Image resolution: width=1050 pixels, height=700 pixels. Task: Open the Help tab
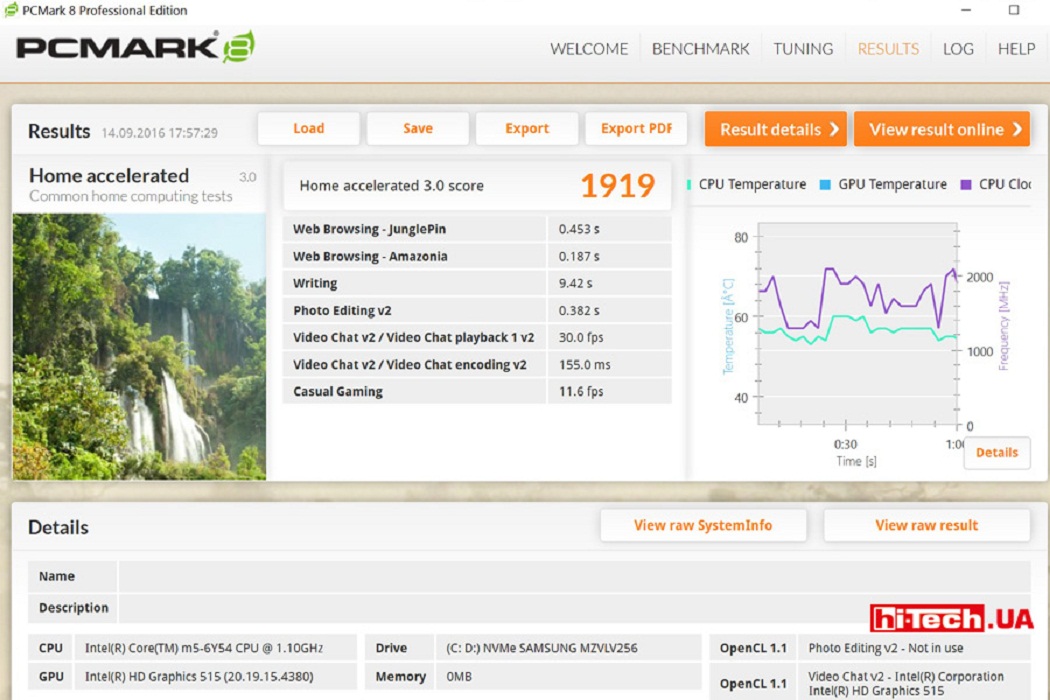1017,49
